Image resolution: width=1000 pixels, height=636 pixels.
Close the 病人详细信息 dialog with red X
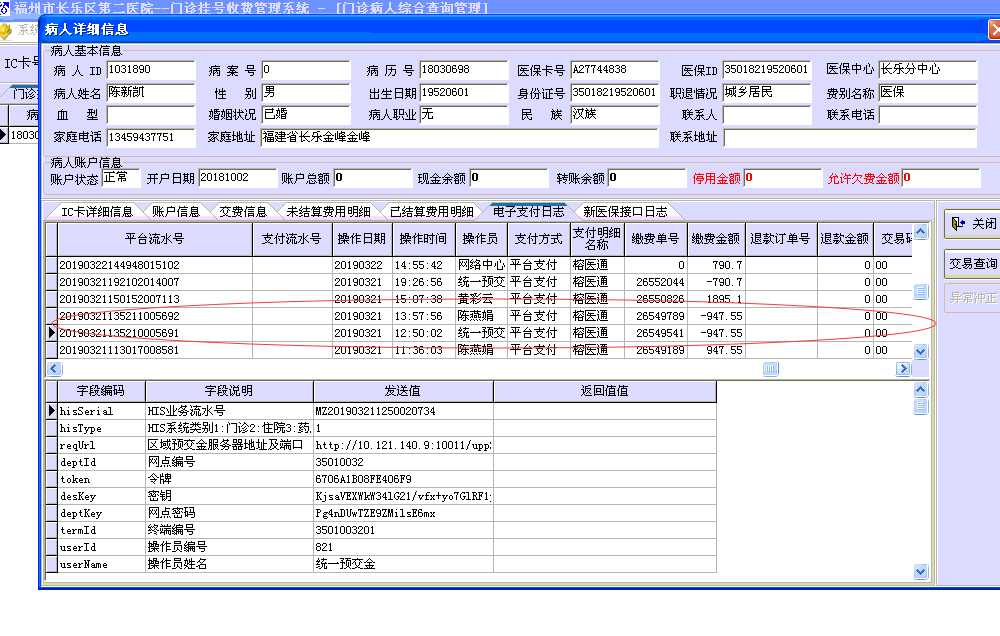click(x=994, y=29)
